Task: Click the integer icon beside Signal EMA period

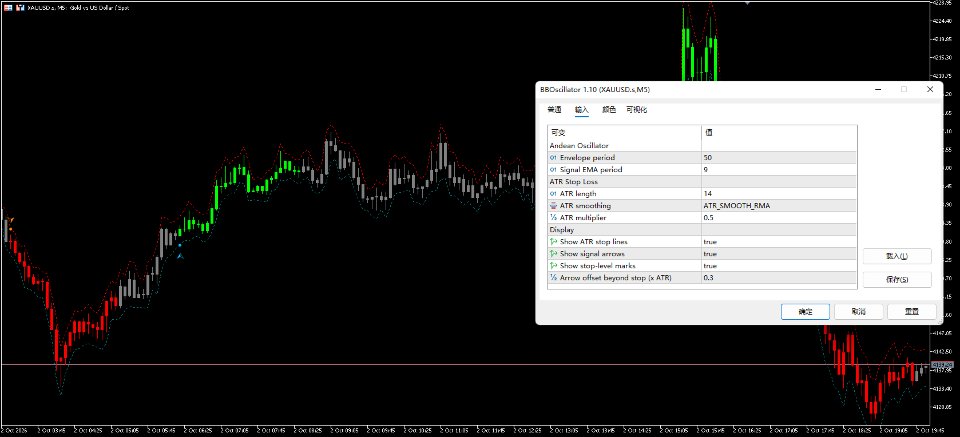Action: (x=553, y=170)
